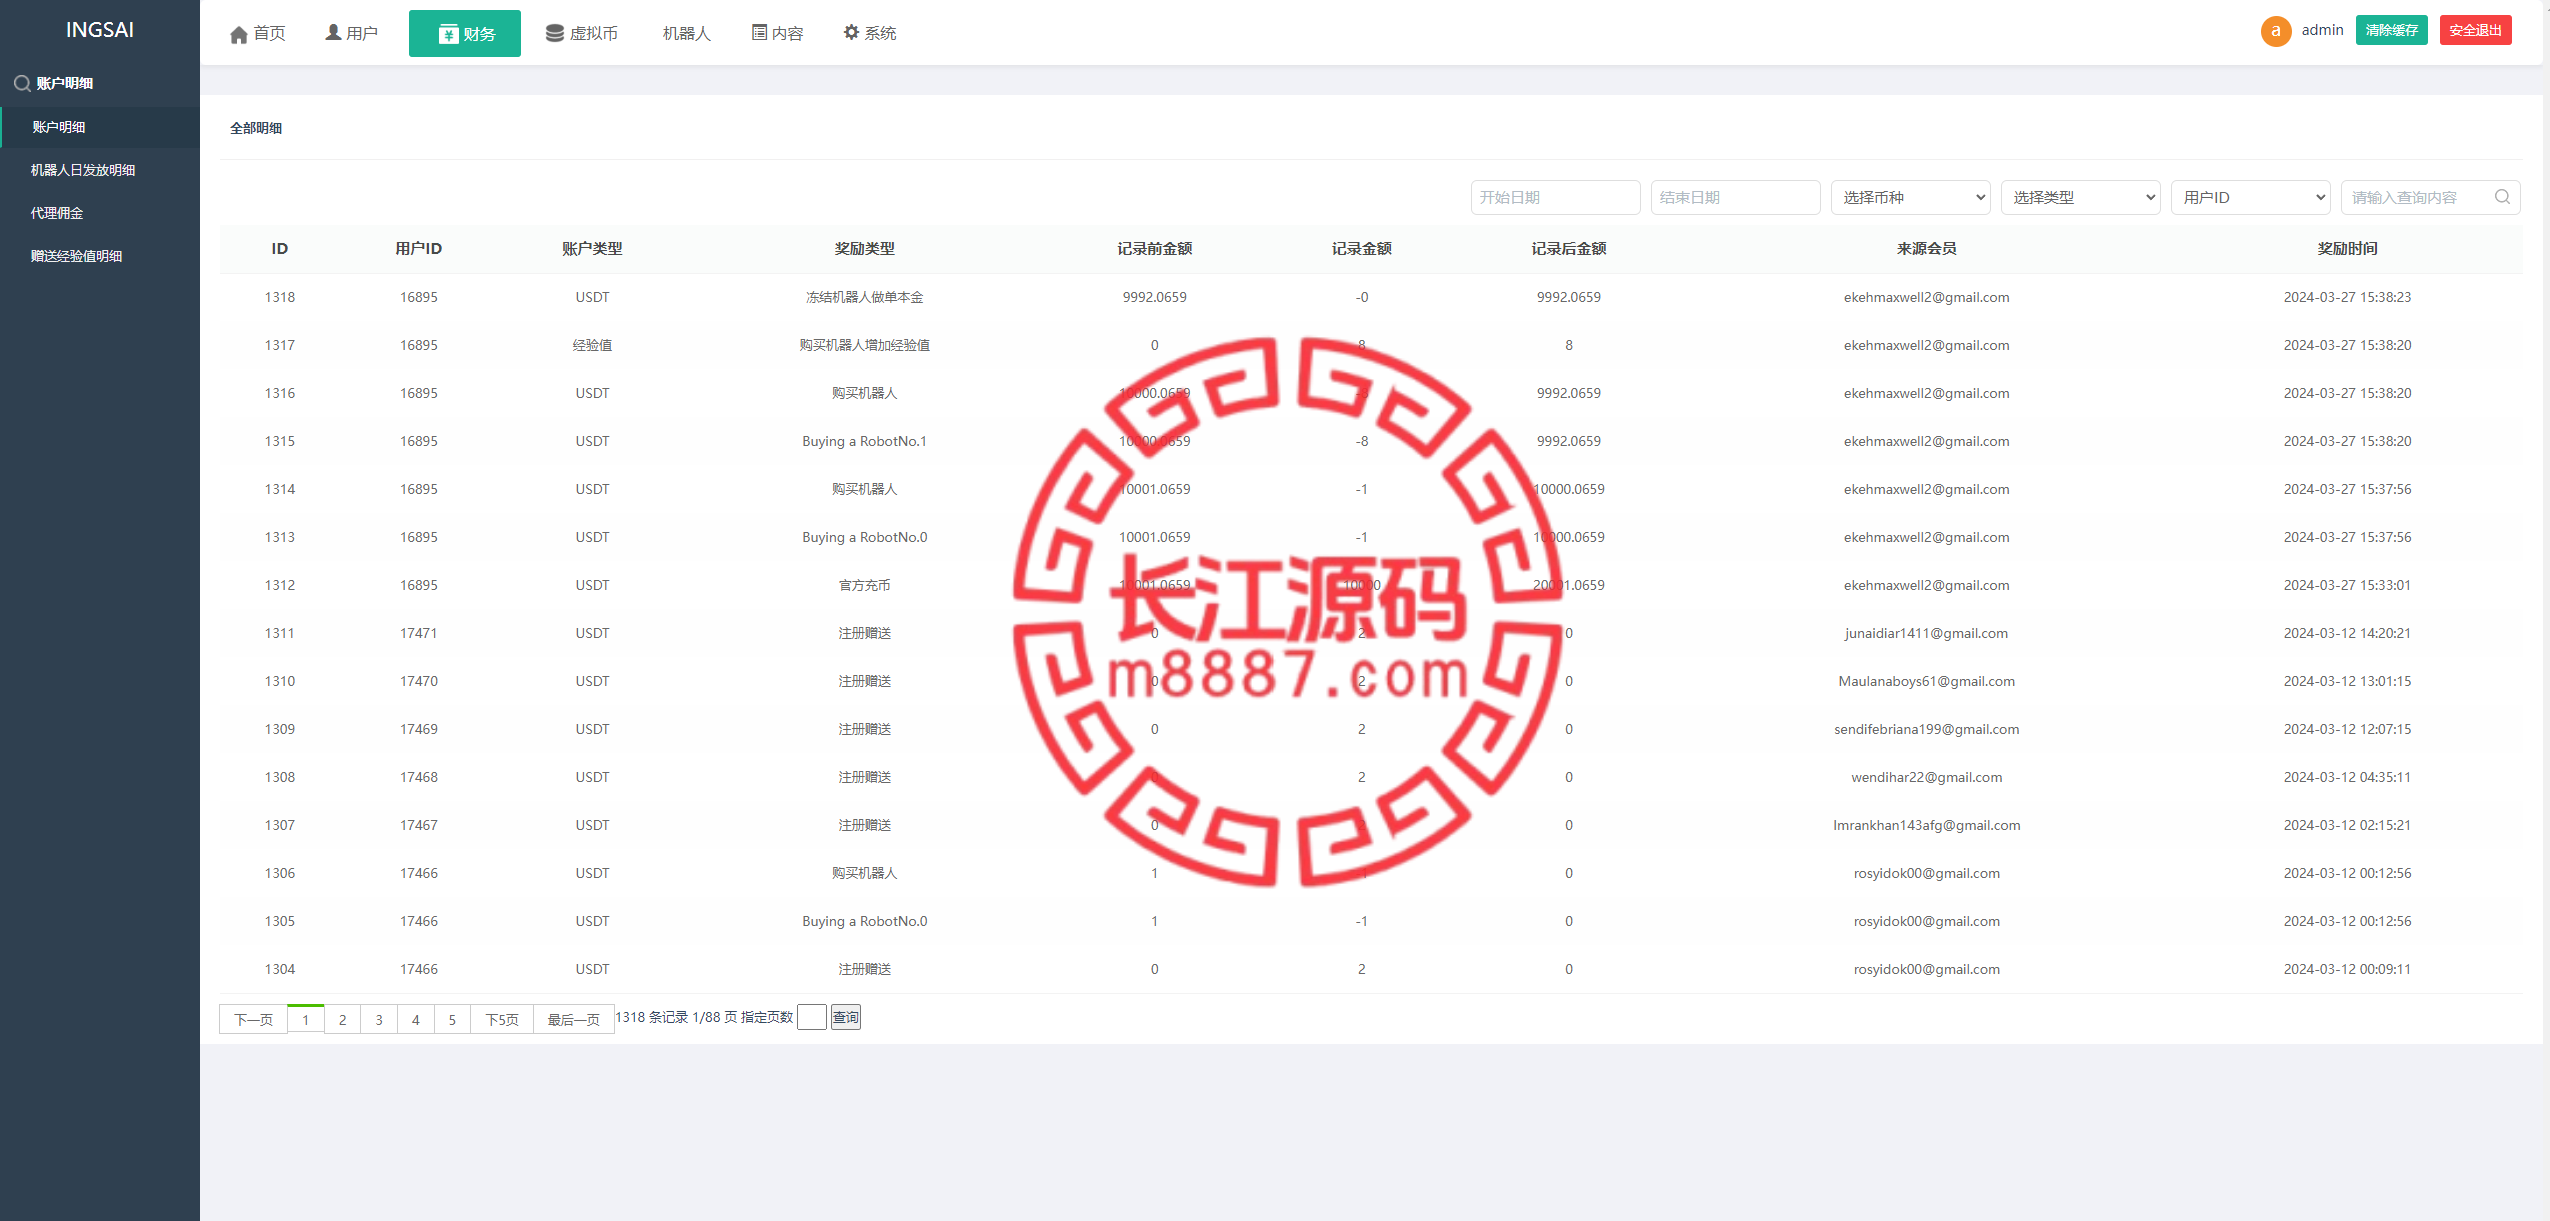2550x1221 pixels.
Task: Click the admin username label
Action: coord(2322,30)
